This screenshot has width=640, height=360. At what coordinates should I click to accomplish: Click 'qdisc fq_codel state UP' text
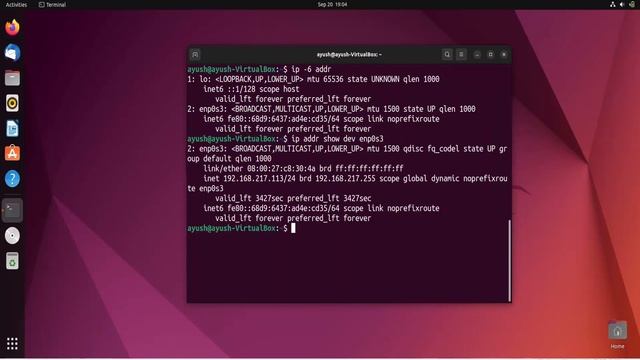[449, 149]
